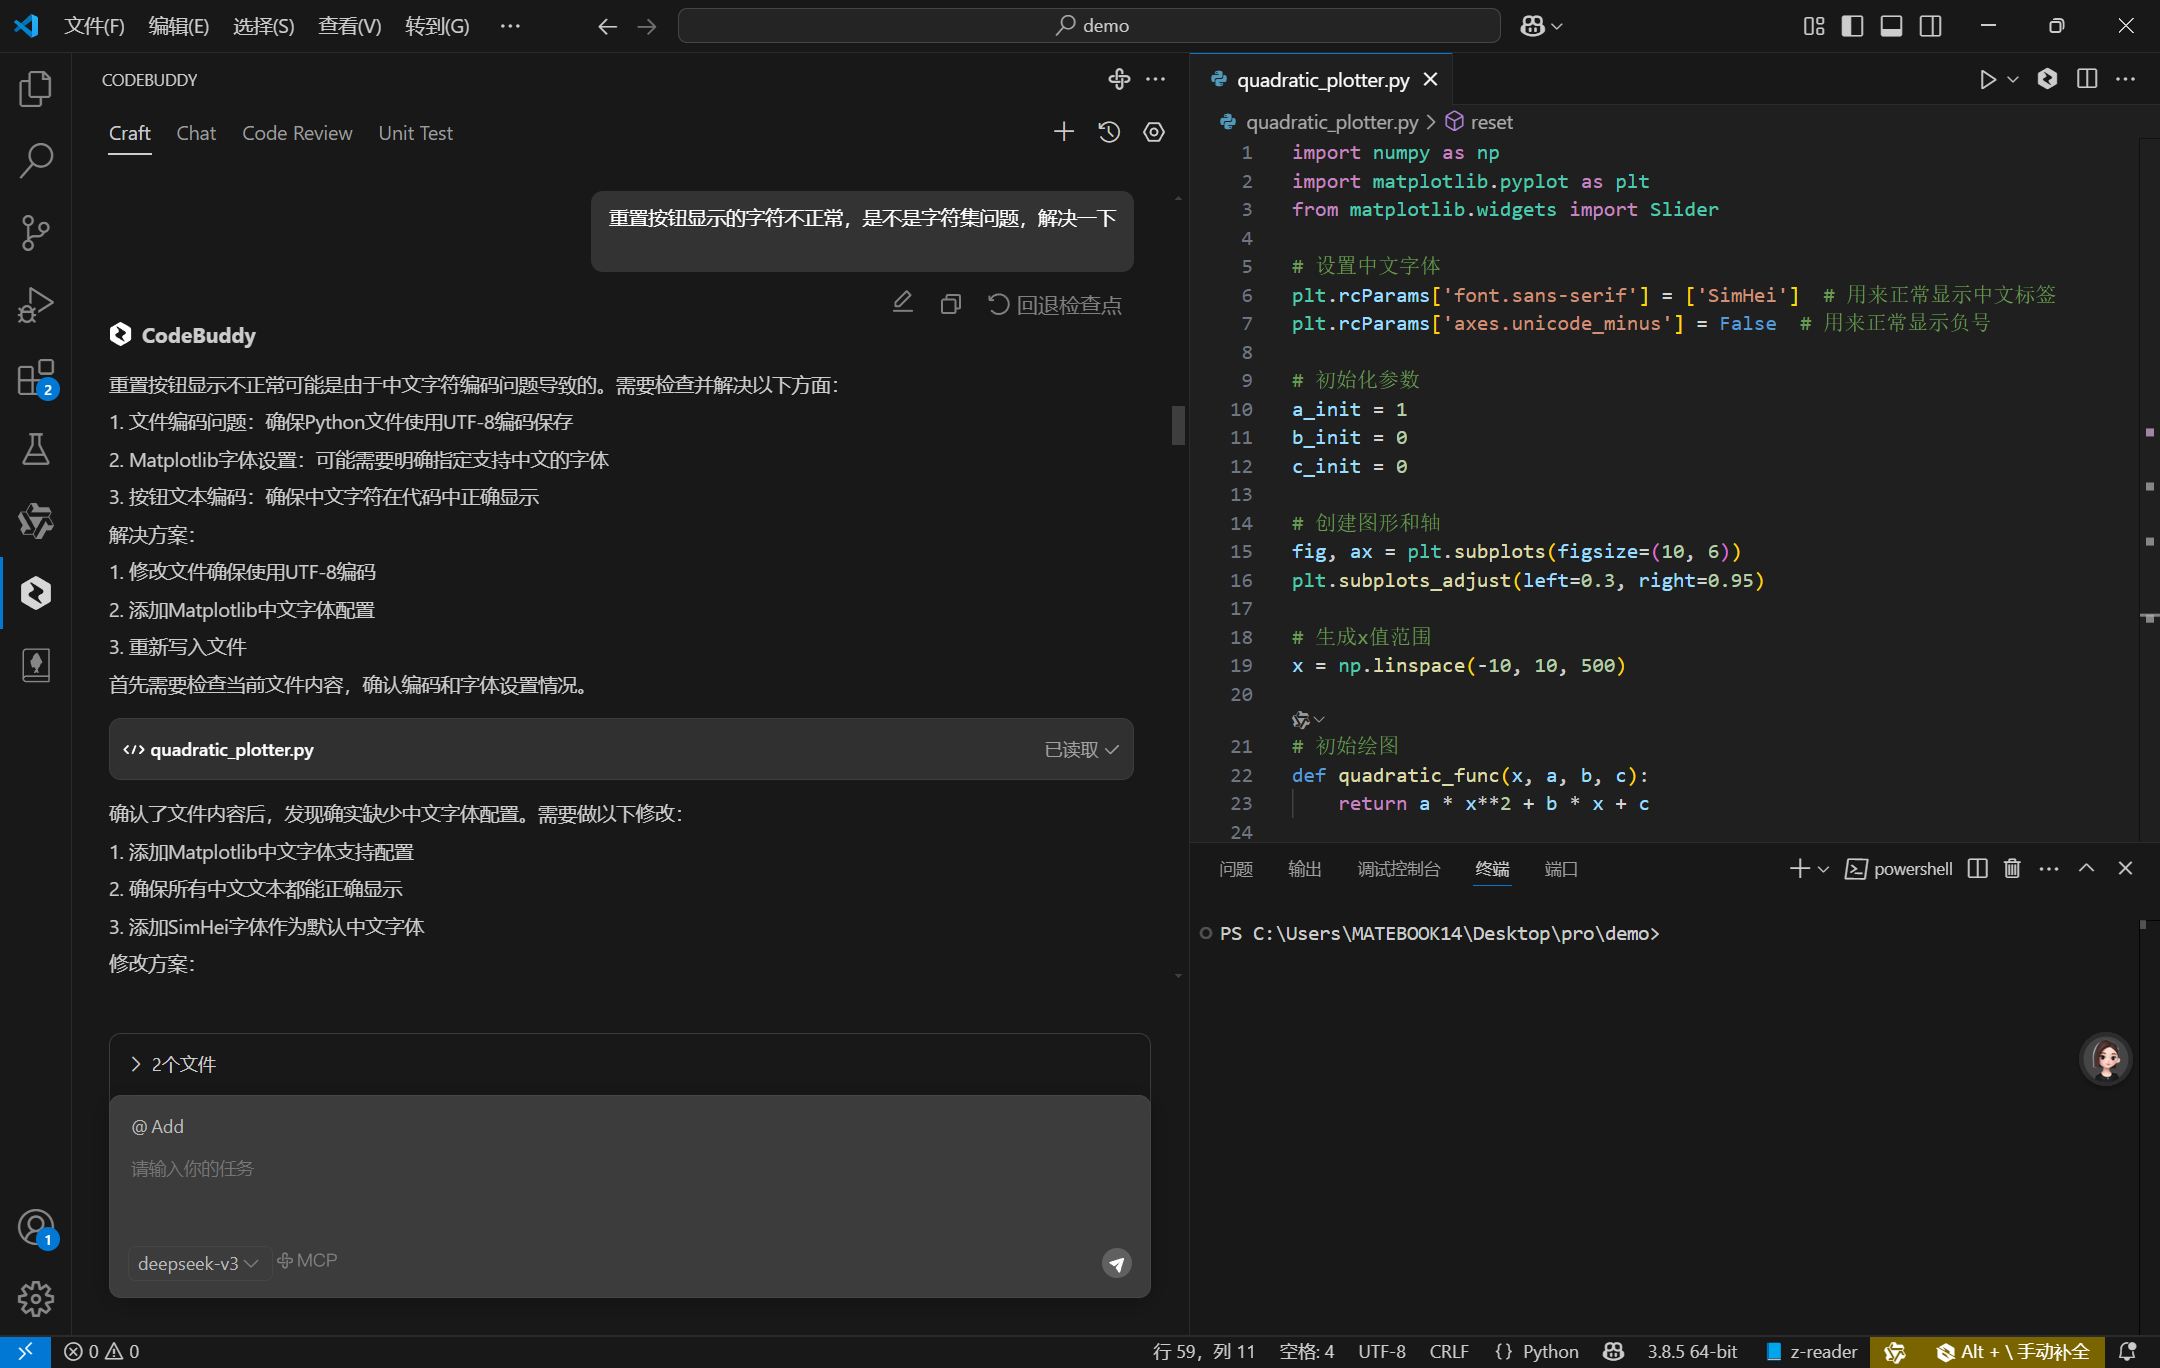Open the deepseek-v3 model dropdown

[x=198, y=1263]
